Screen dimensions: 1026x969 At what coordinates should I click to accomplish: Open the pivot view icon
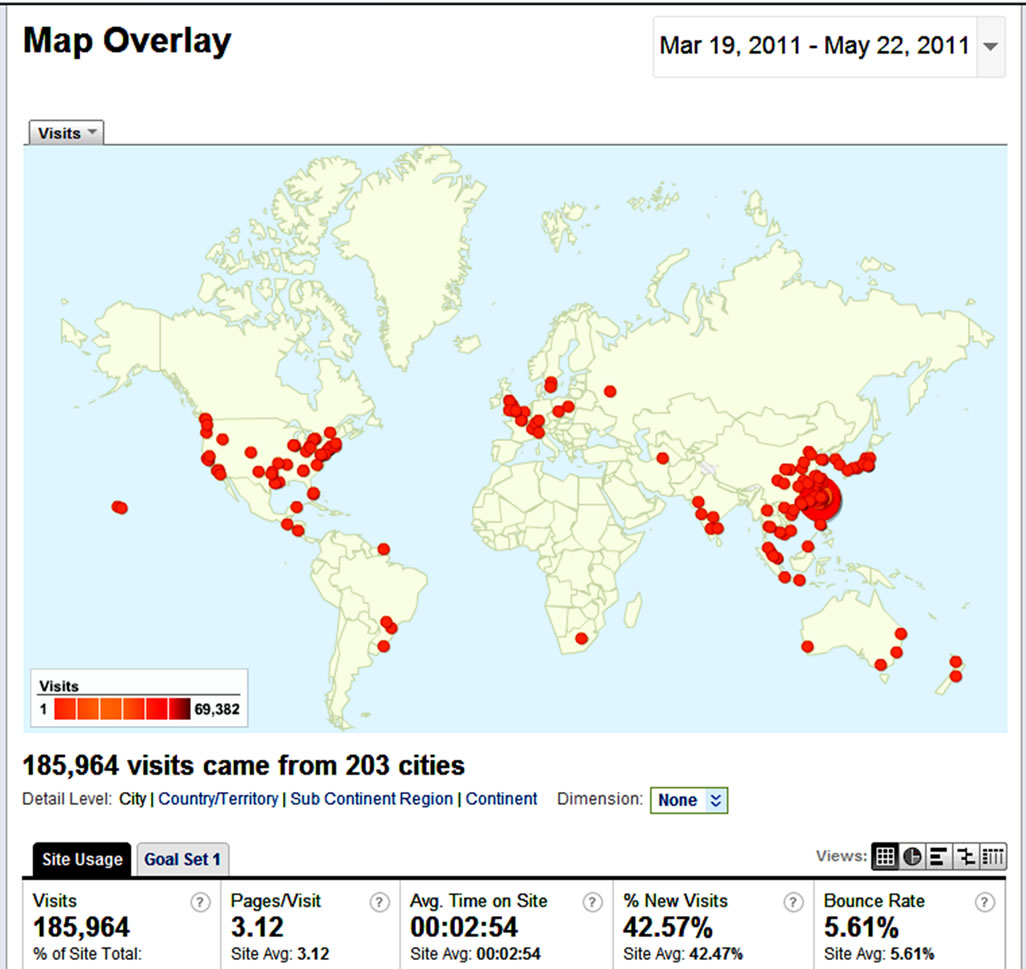click(x=992, y=856)
